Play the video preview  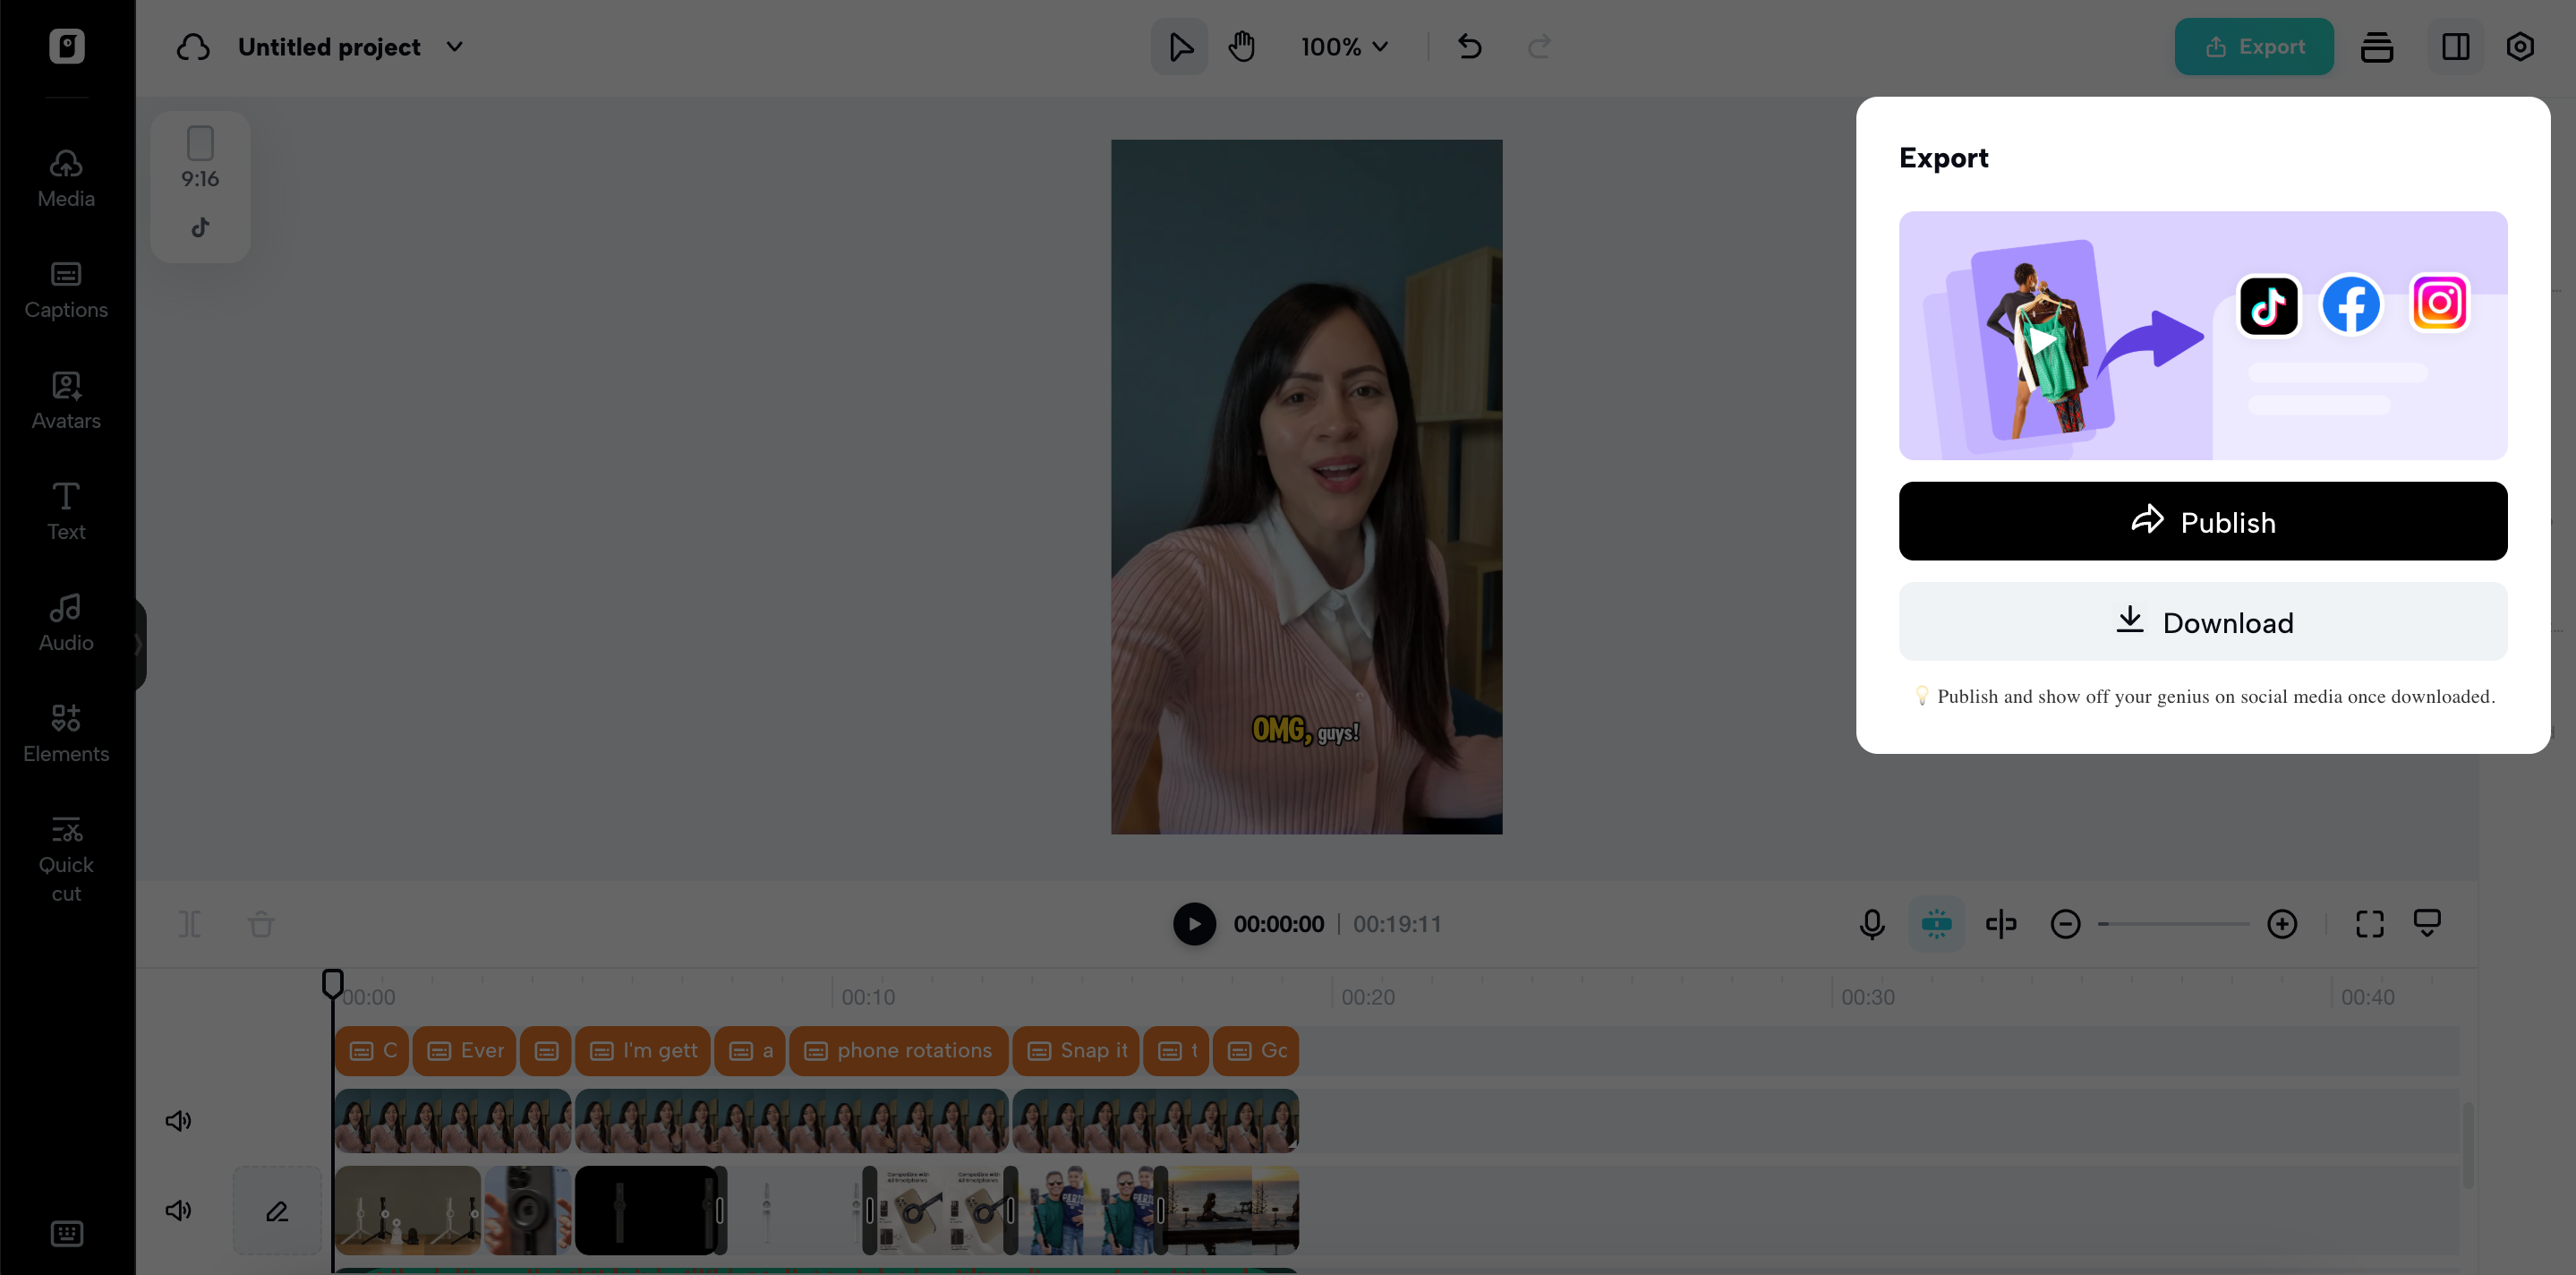coord(1194,923)
